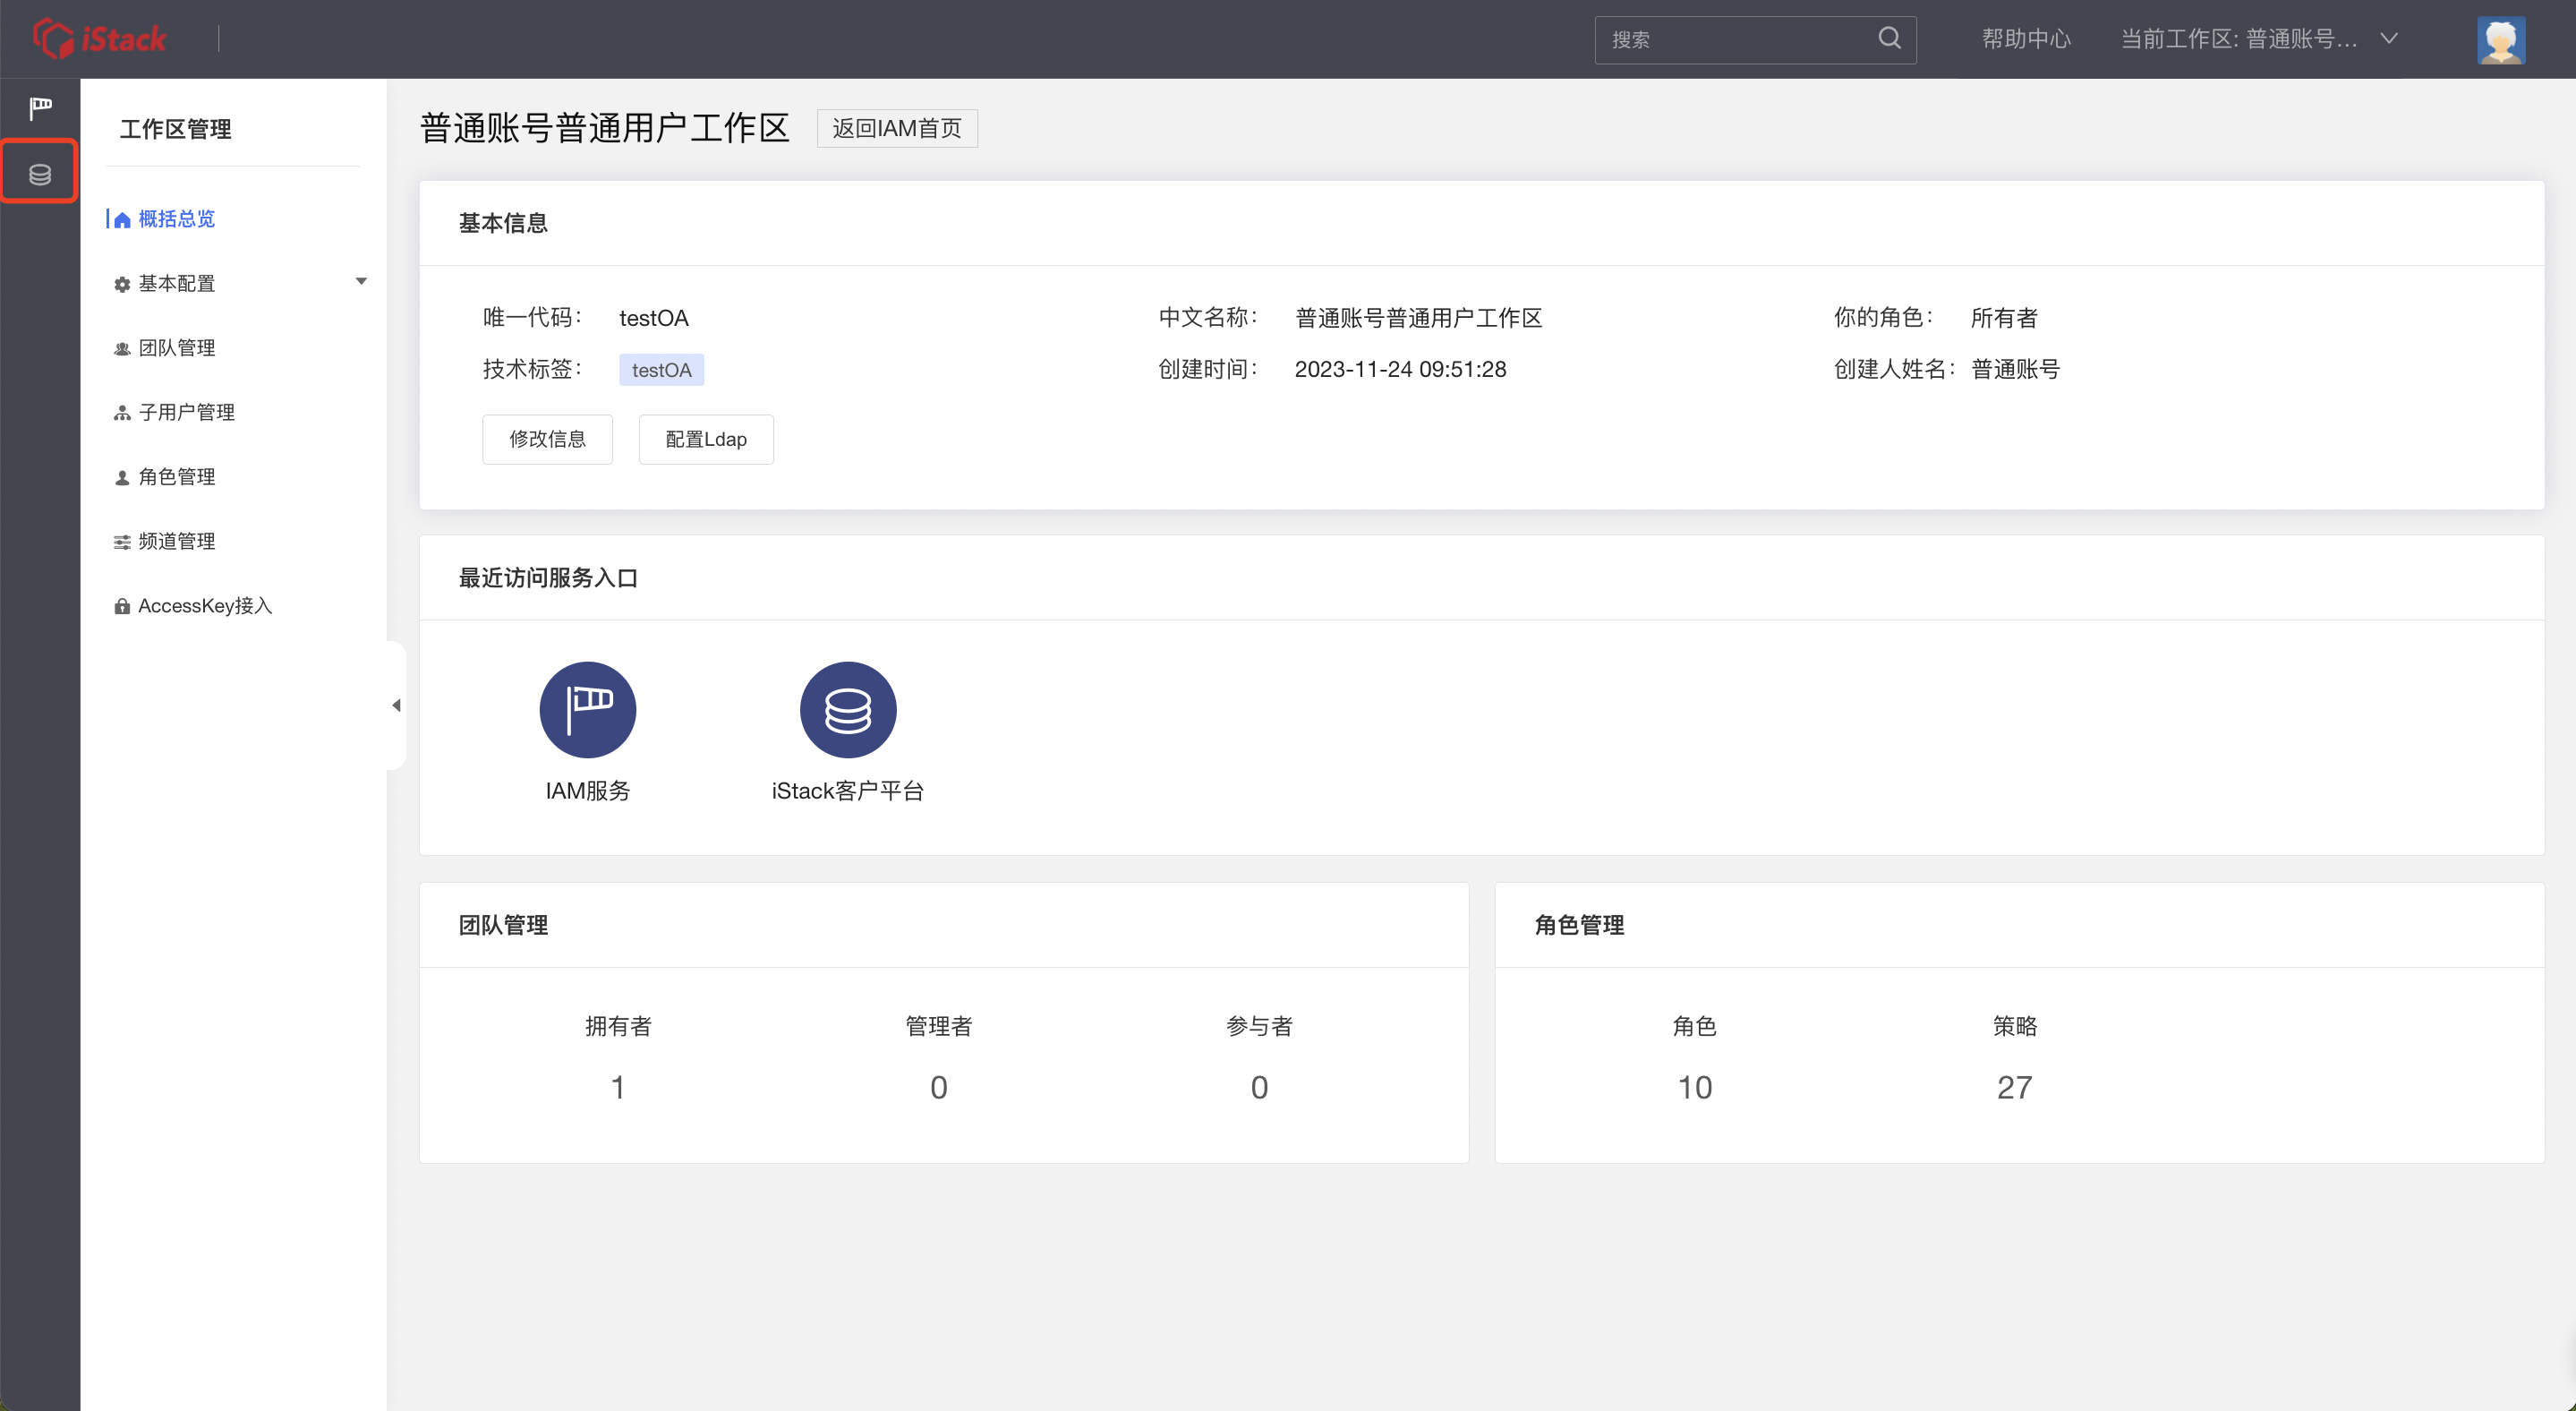The image size is (2576, 1411).
Task: Open 基本配置 menu item
Action: coord(176,283)
